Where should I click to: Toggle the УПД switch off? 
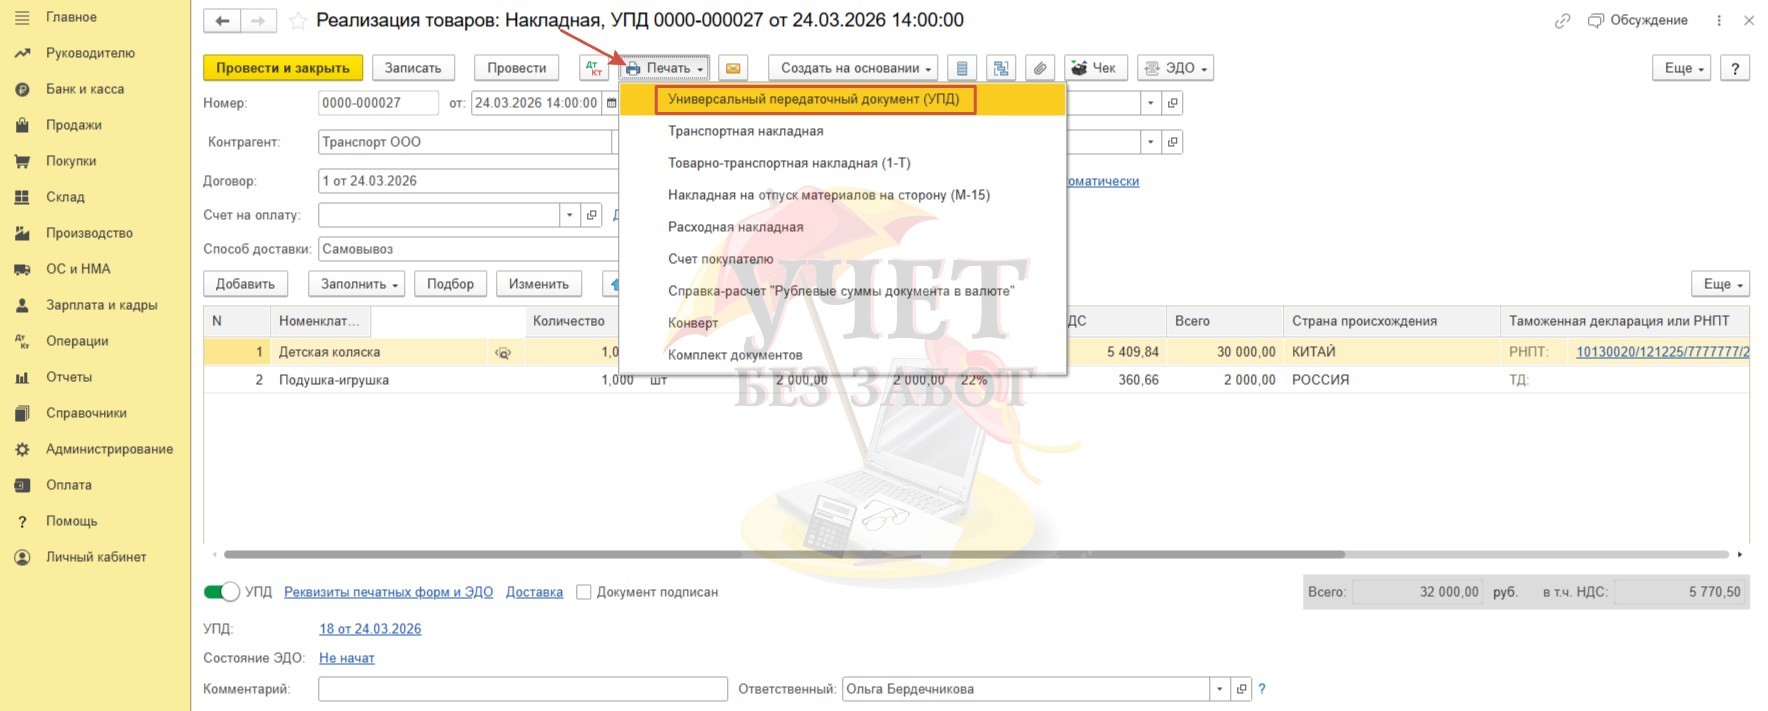coord(221,592)
